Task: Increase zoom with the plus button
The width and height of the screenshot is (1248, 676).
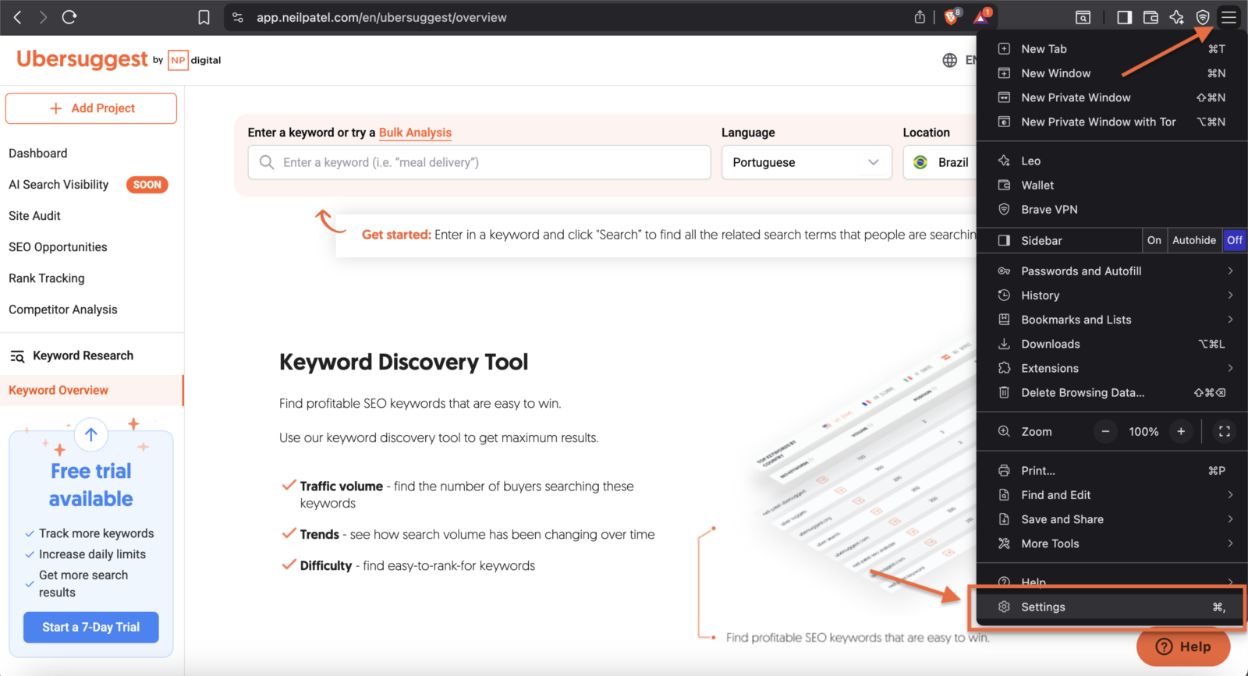Action: [x=1181, y=432]
